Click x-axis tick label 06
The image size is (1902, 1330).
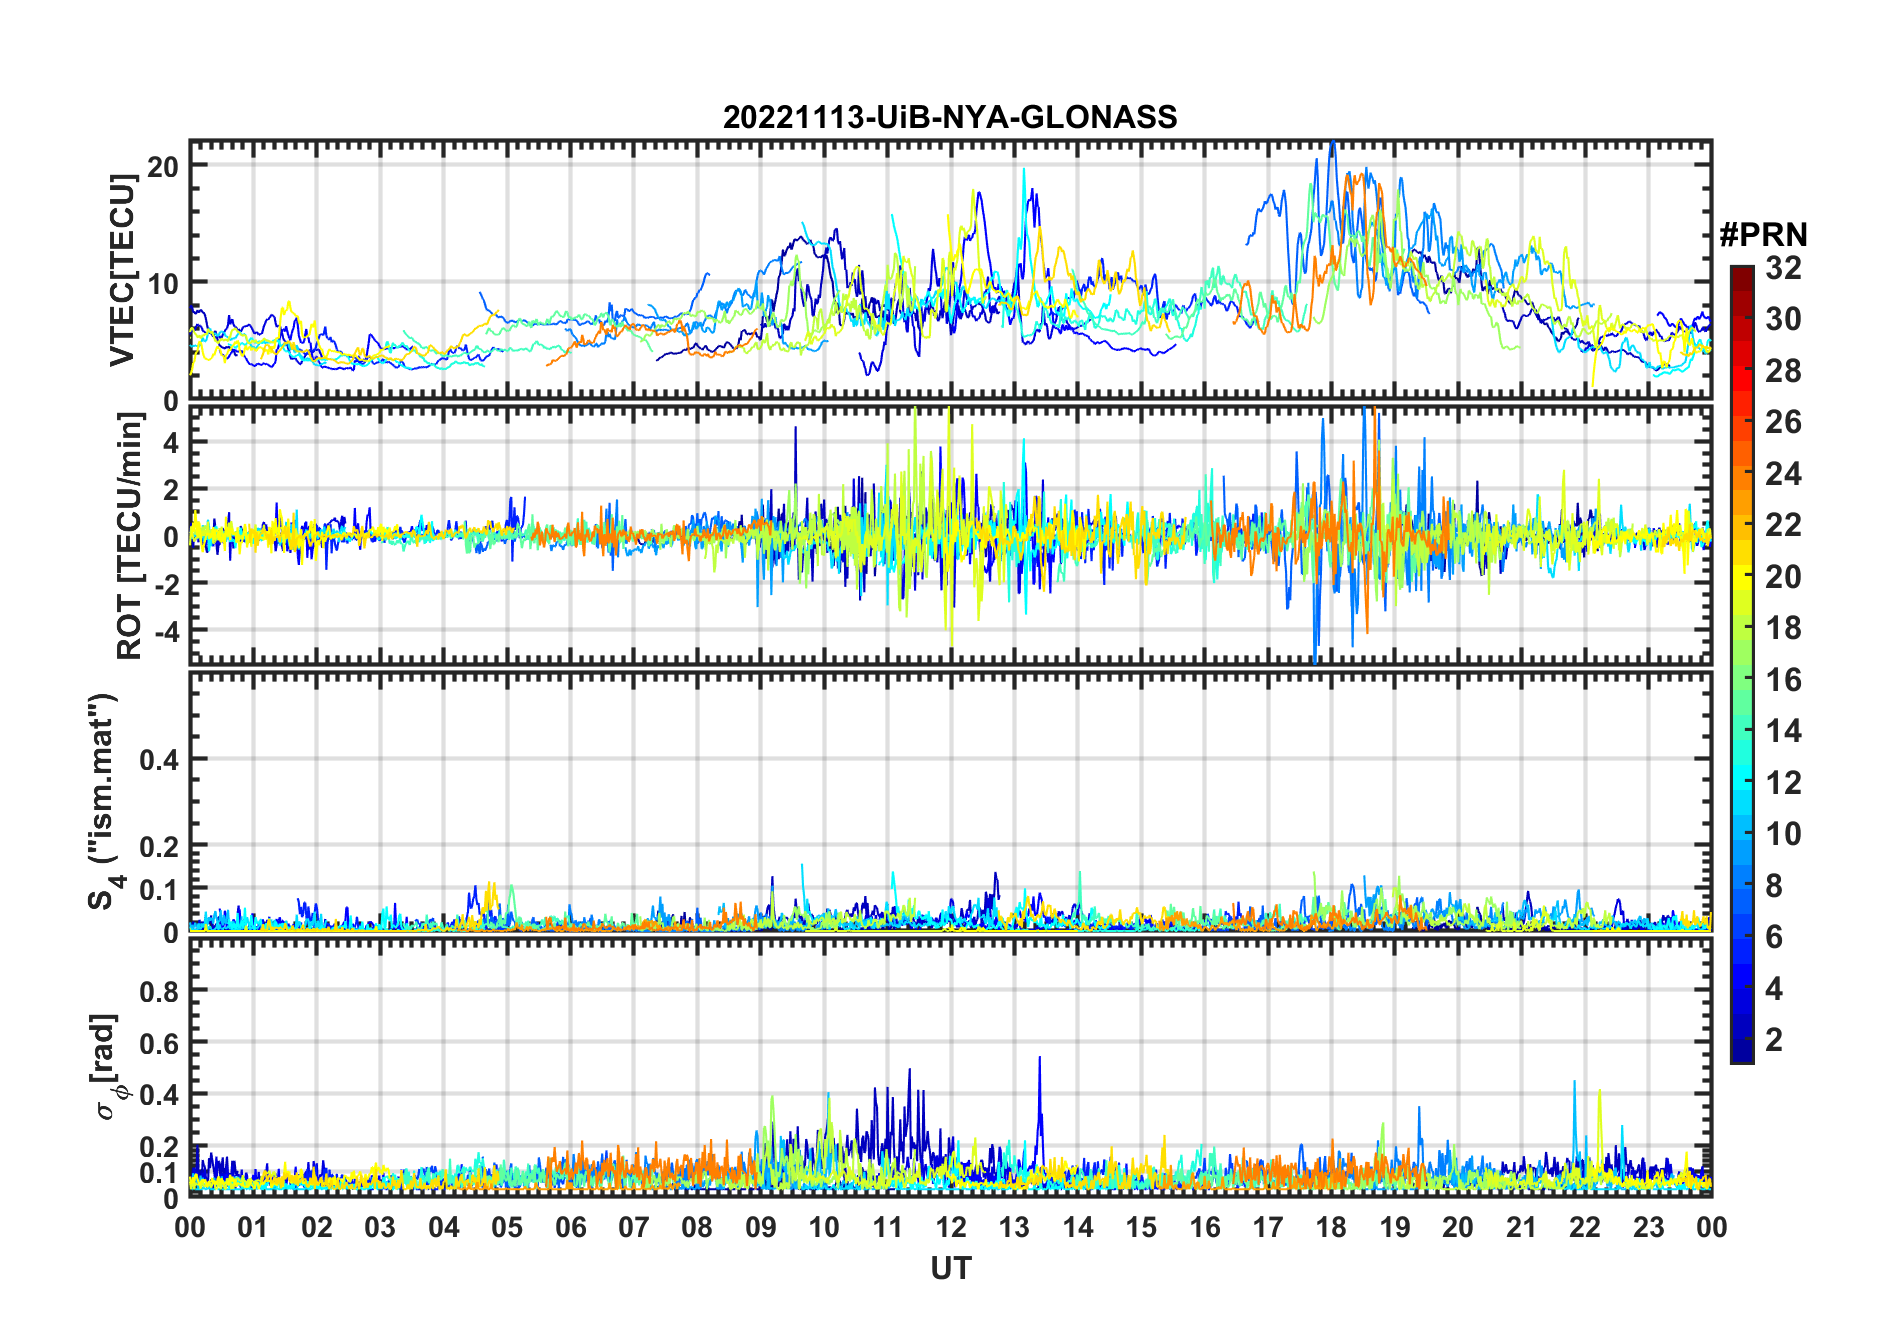click(x=570, y=1227)
